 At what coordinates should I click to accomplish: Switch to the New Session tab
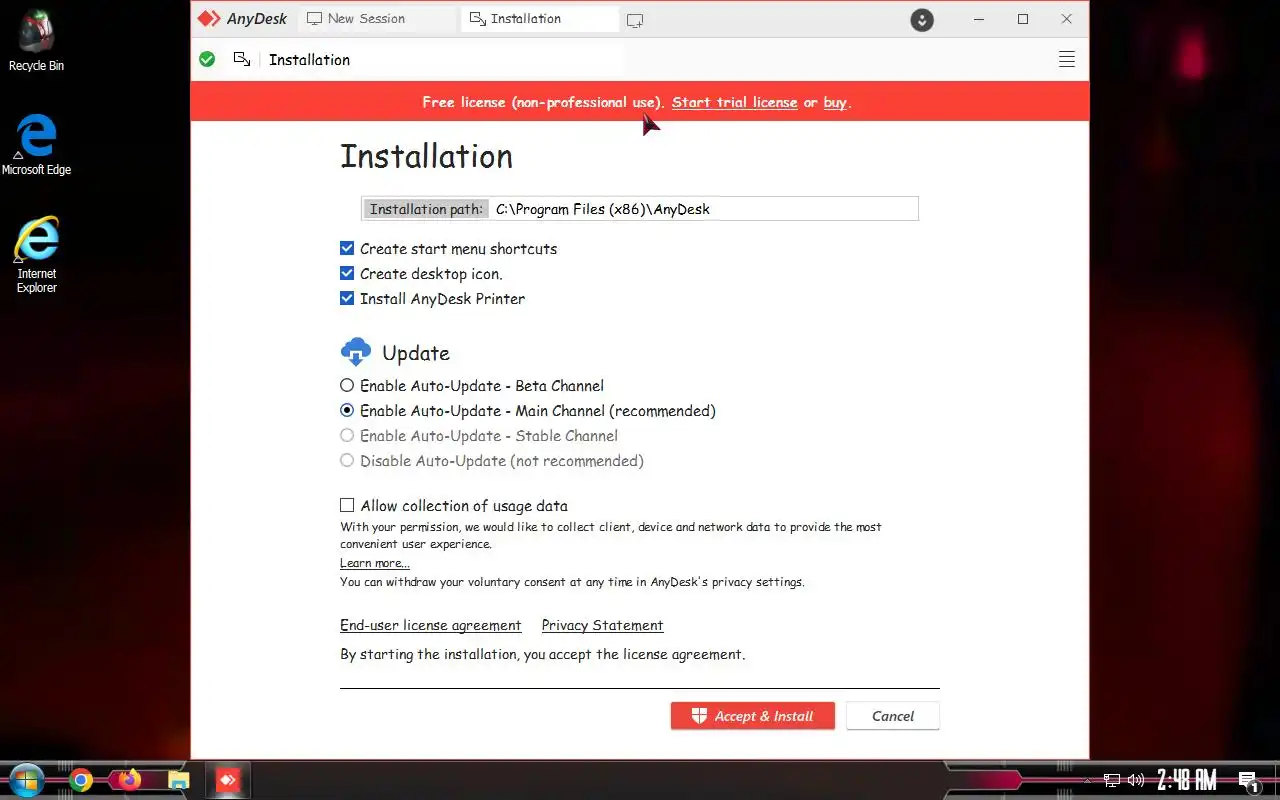[x=376, y=19]
